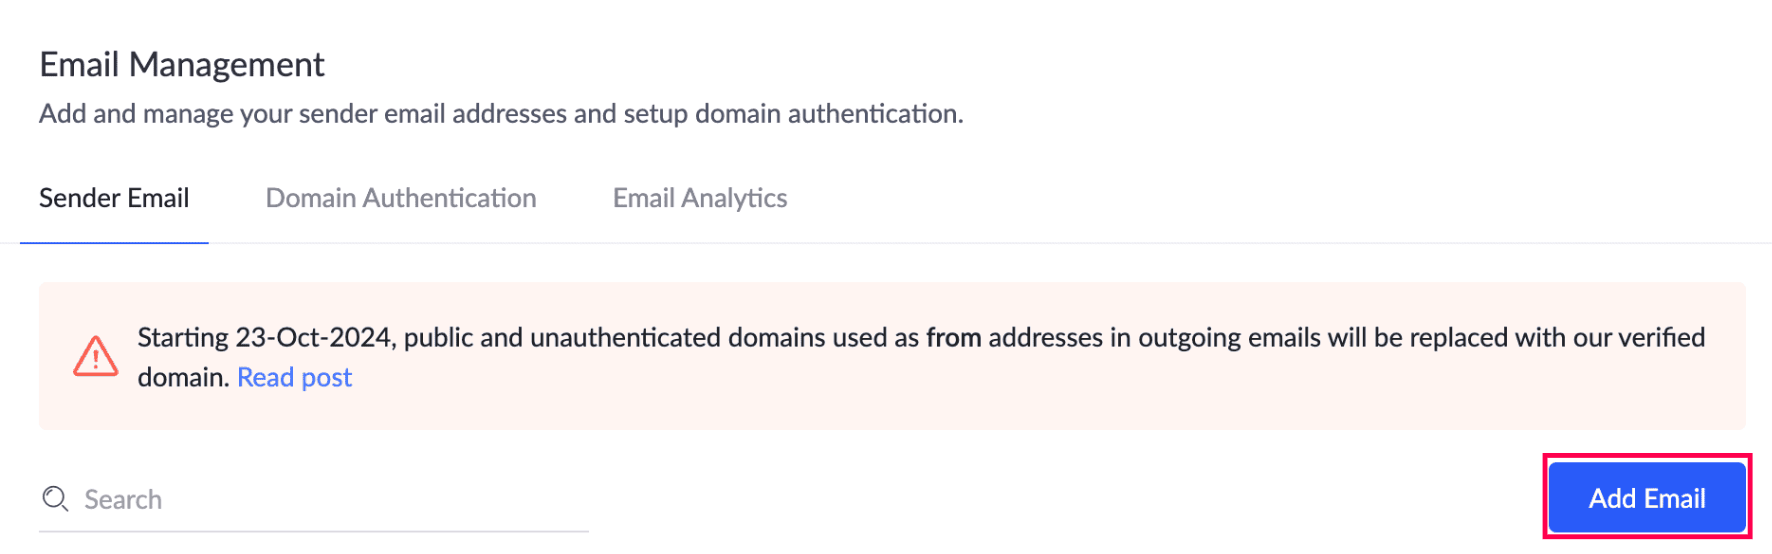Switch to the Sender Email tab
This screenshot has height=554, width=1772.
coord(114,198)
